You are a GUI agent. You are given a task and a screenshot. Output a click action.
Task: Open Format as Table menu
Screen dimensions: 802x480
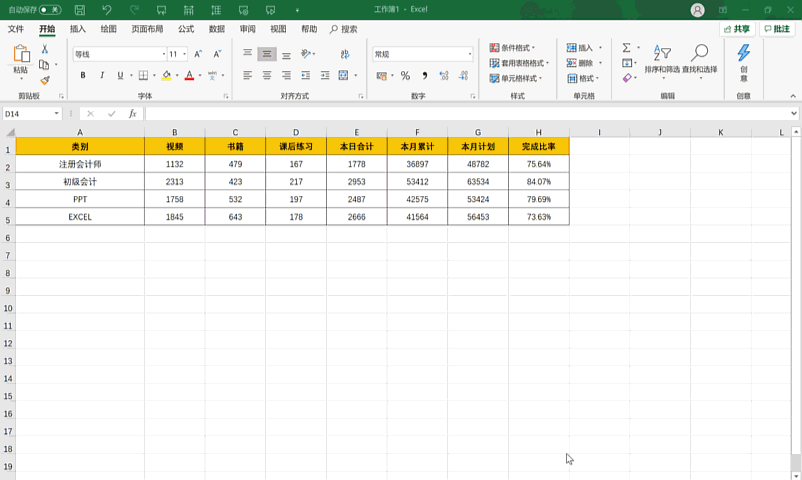pos(519,63)
